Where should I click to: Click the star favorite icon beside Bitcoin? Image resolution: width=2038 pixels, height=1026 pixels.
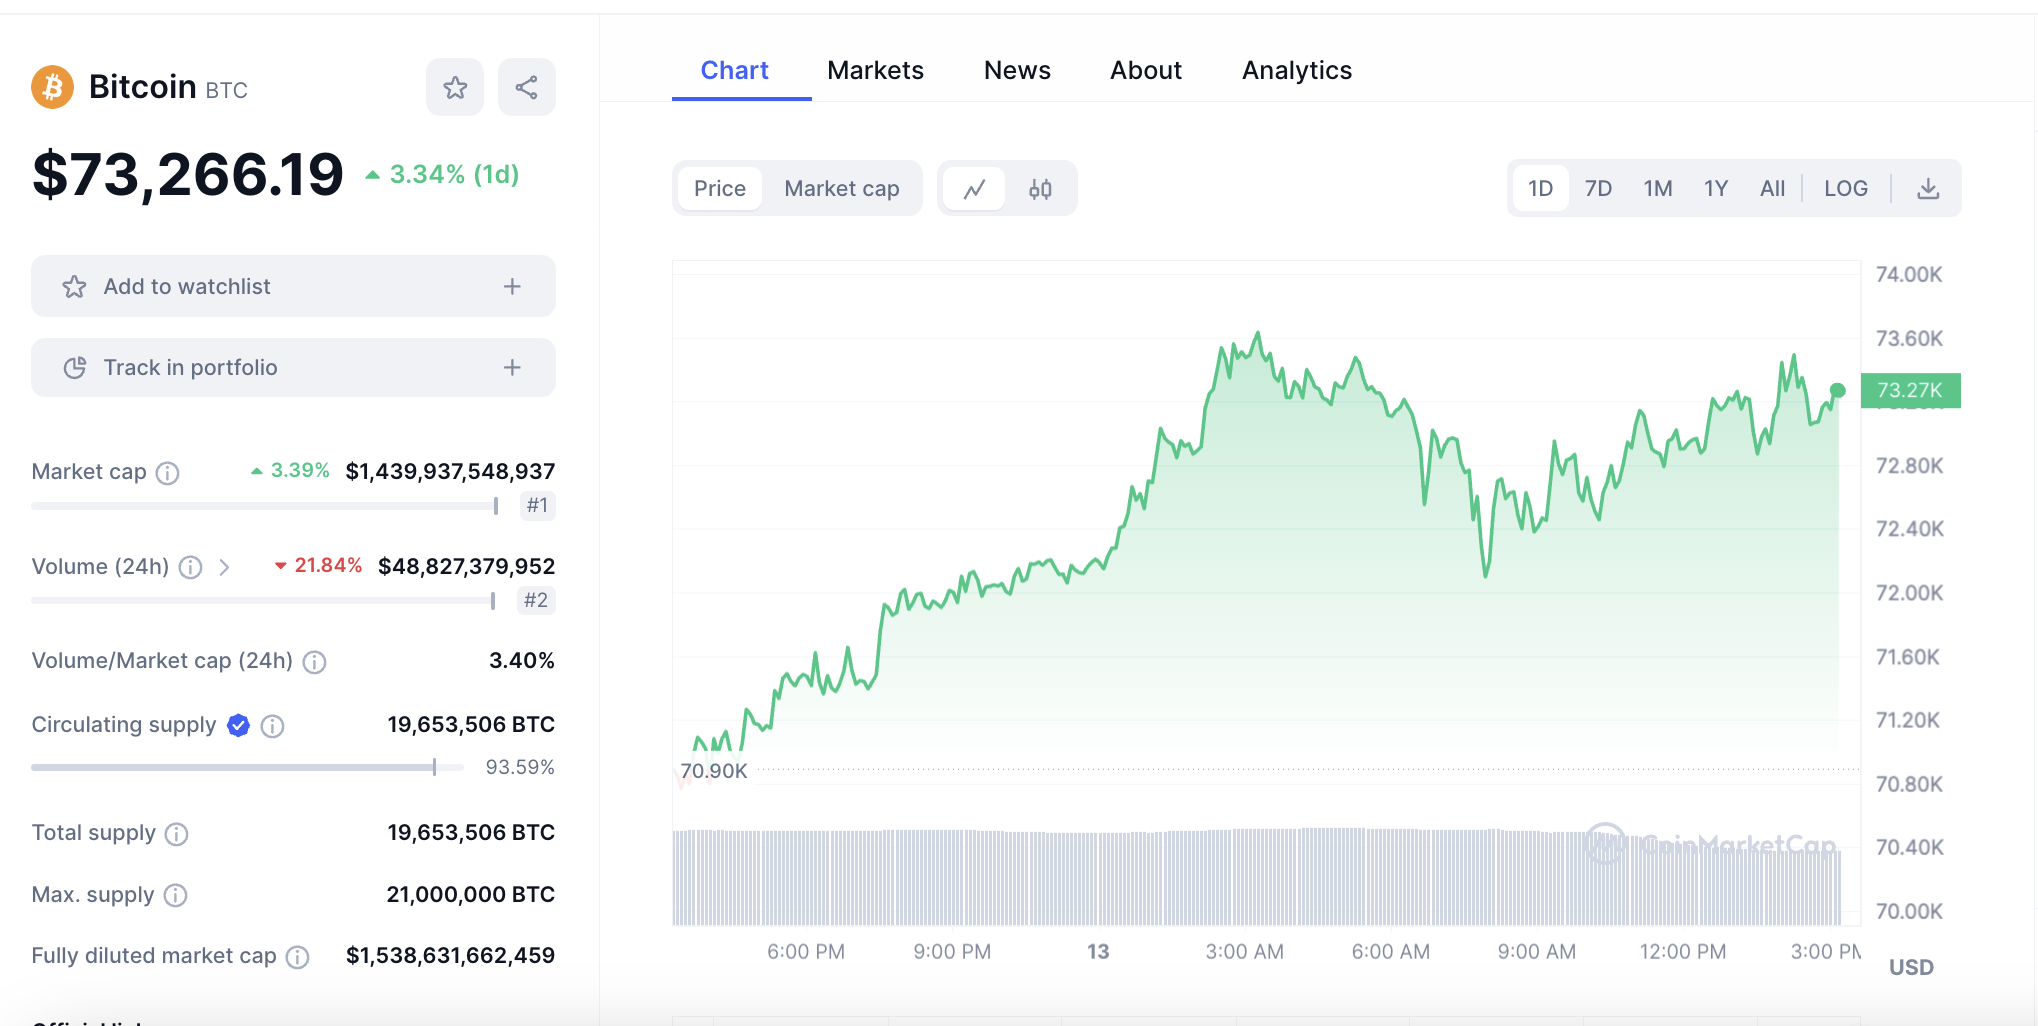pos(455,88)
